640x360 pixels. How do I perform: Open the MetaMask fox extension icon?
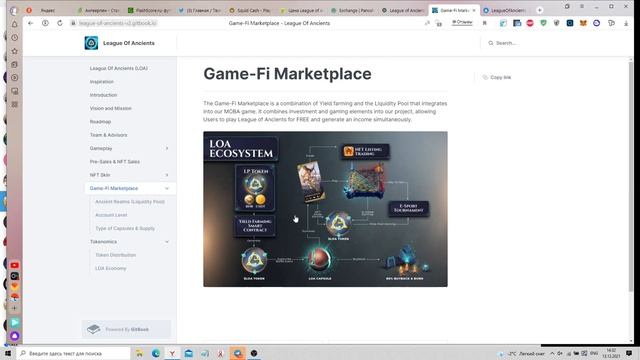coord(583,23)
